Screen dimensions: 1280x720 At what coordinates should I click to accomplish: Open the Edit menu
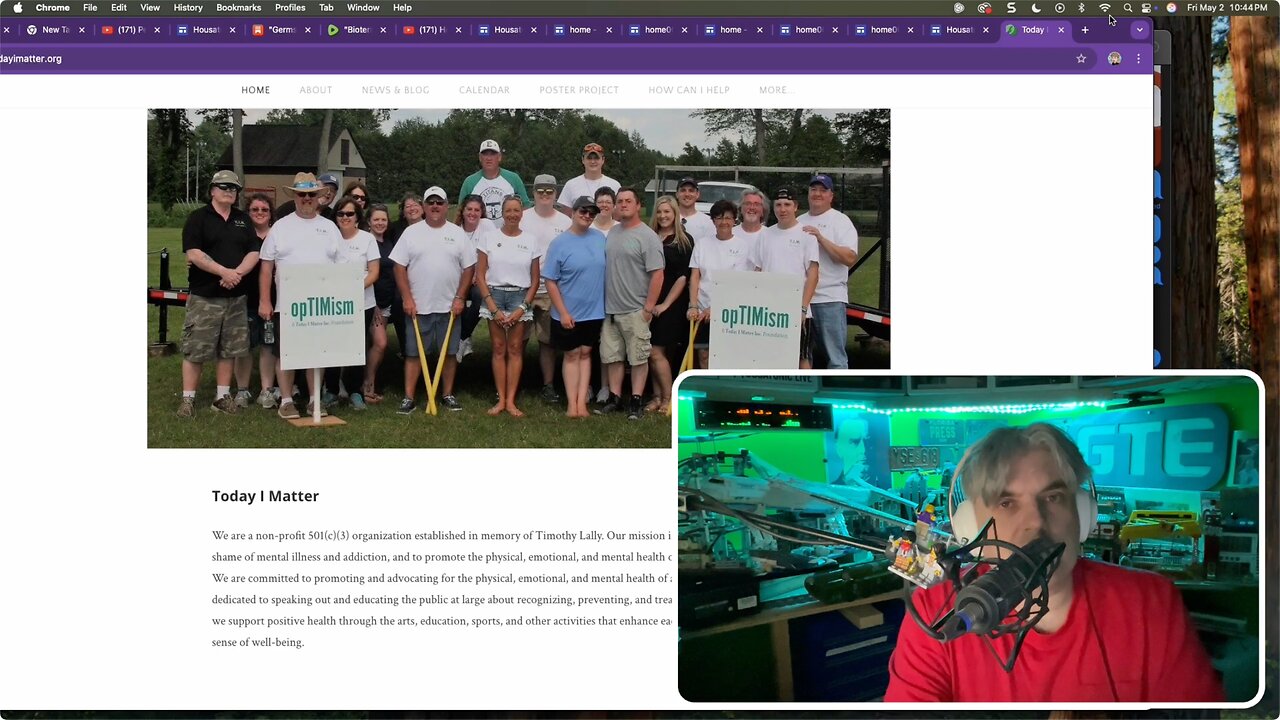119,7
